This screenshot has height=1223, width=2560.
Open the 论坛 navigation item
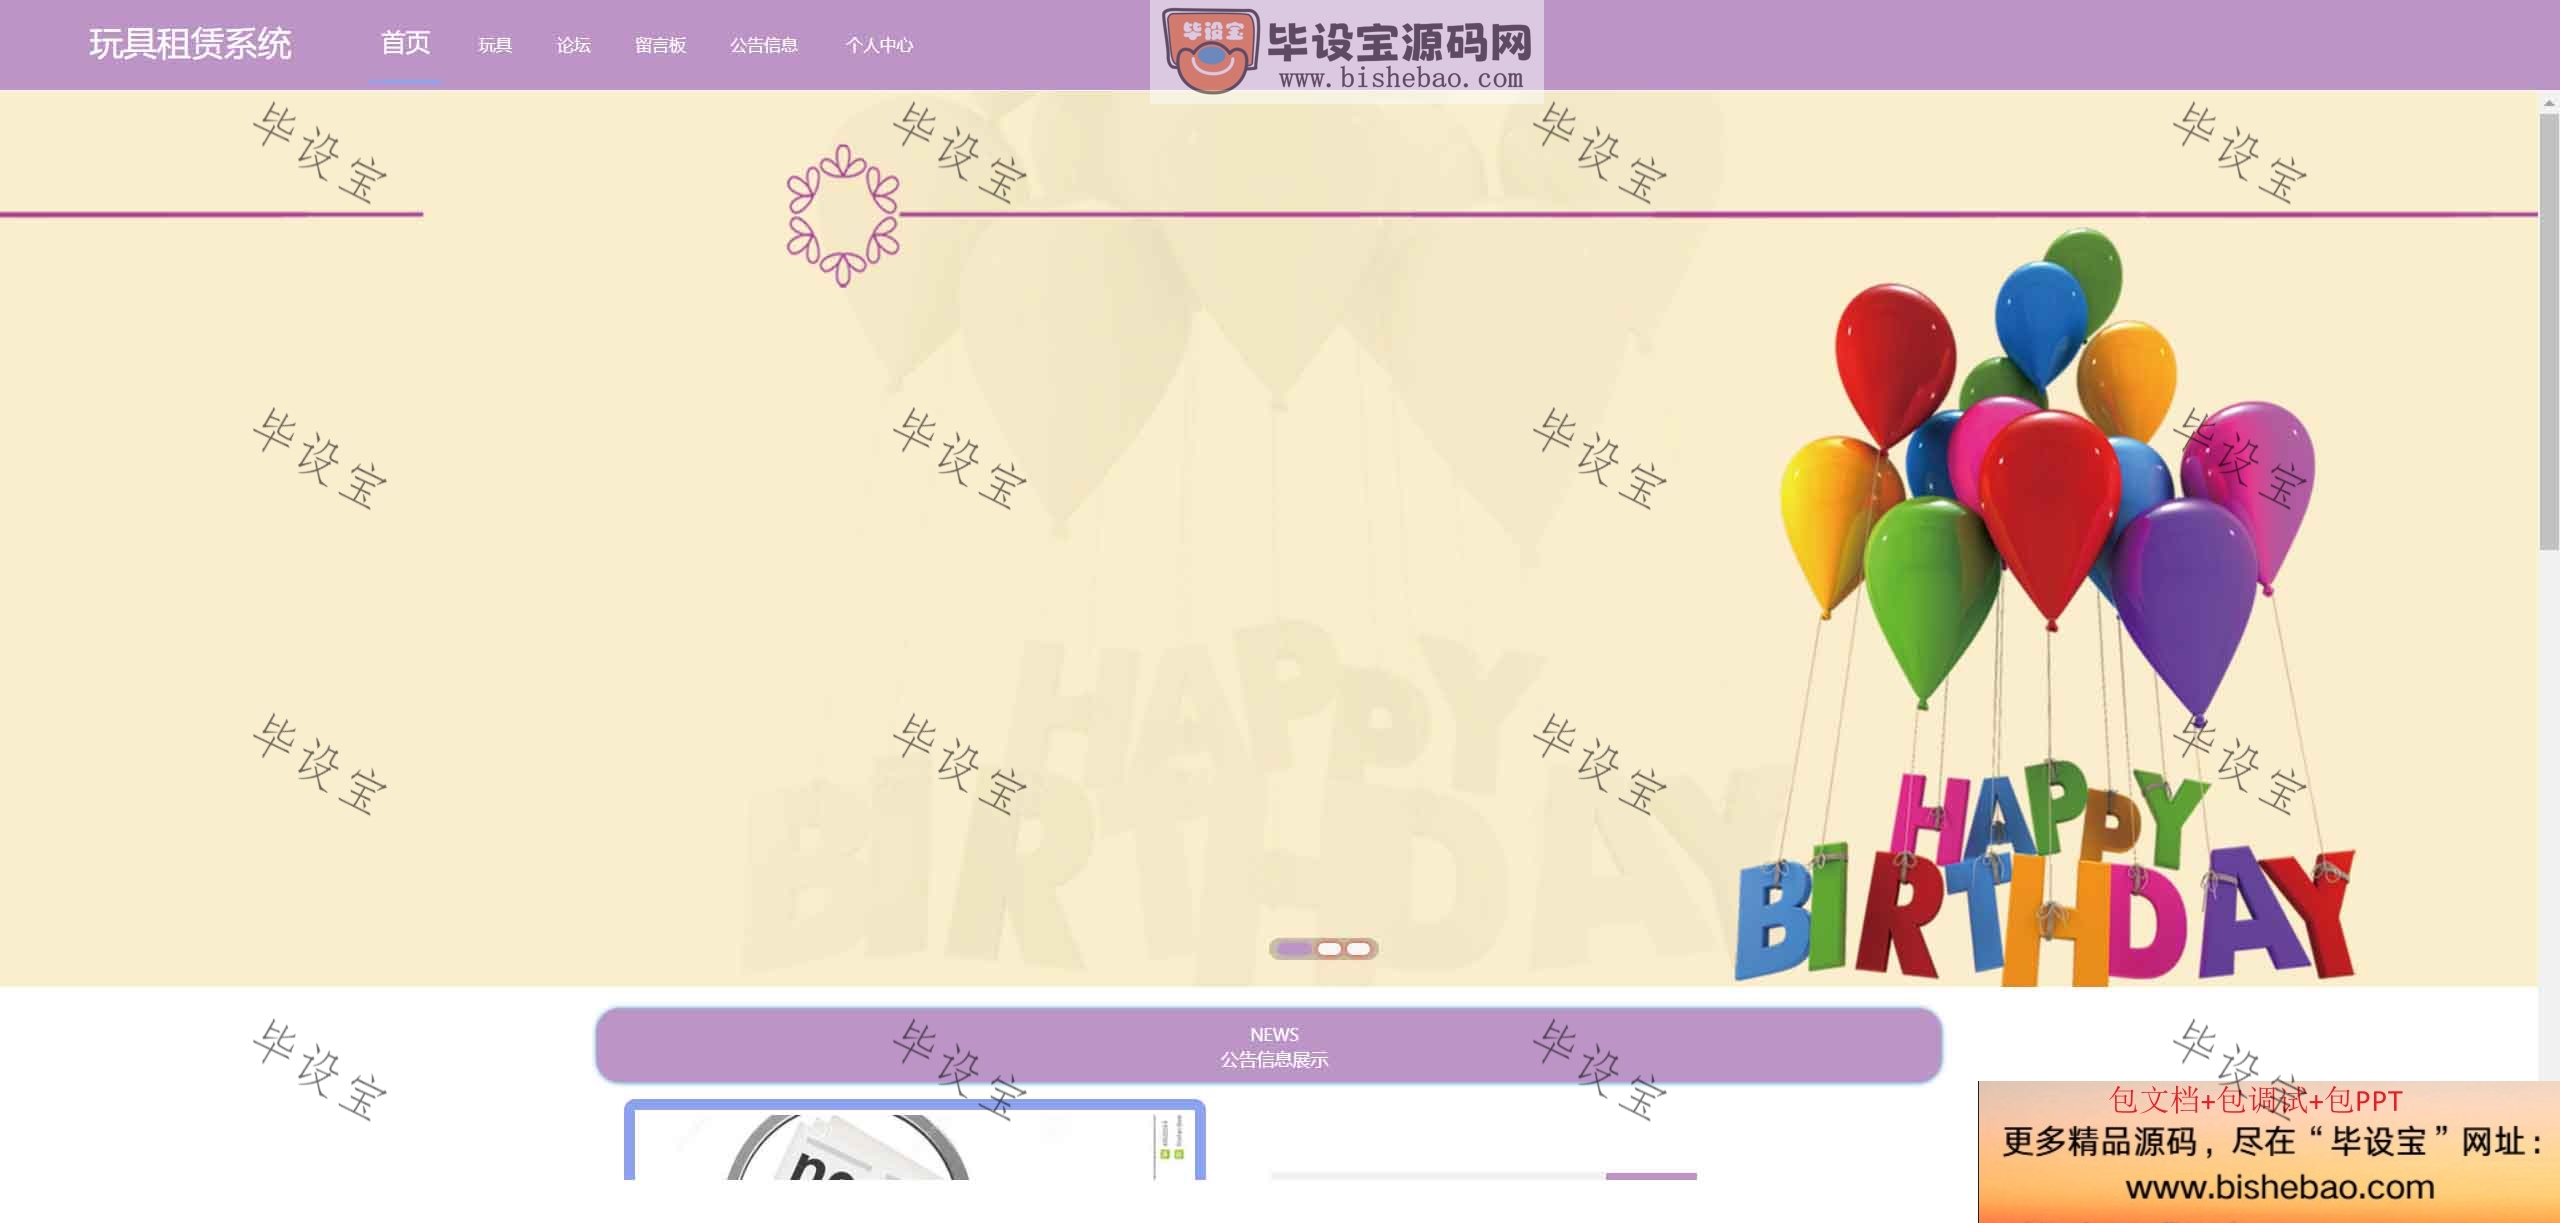click(x=574, y=45)
